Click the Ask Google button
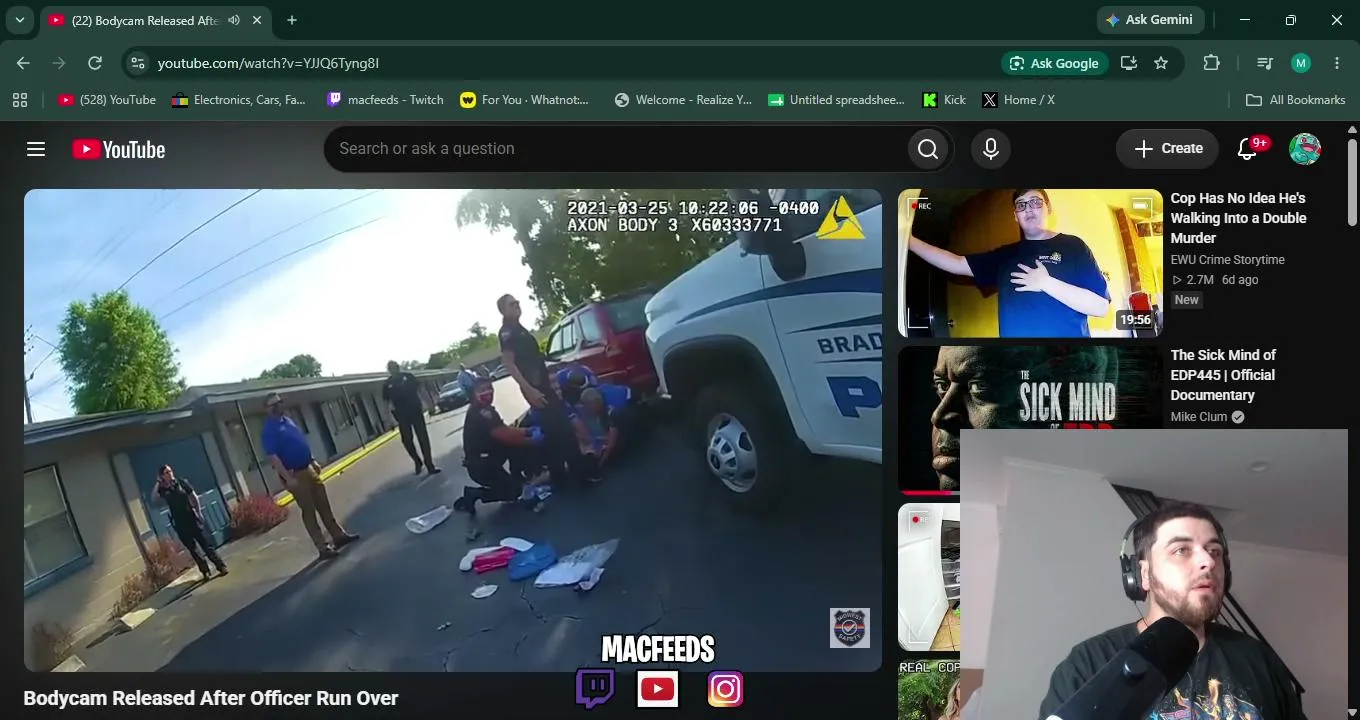 1054,63
